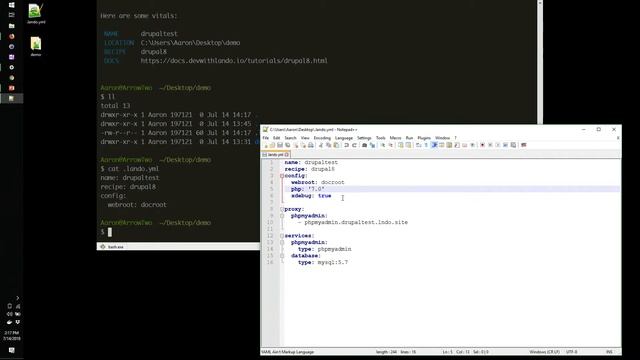Toggle Word Wrap toolbar button
The image size is (640, 360).
(418, 145)
